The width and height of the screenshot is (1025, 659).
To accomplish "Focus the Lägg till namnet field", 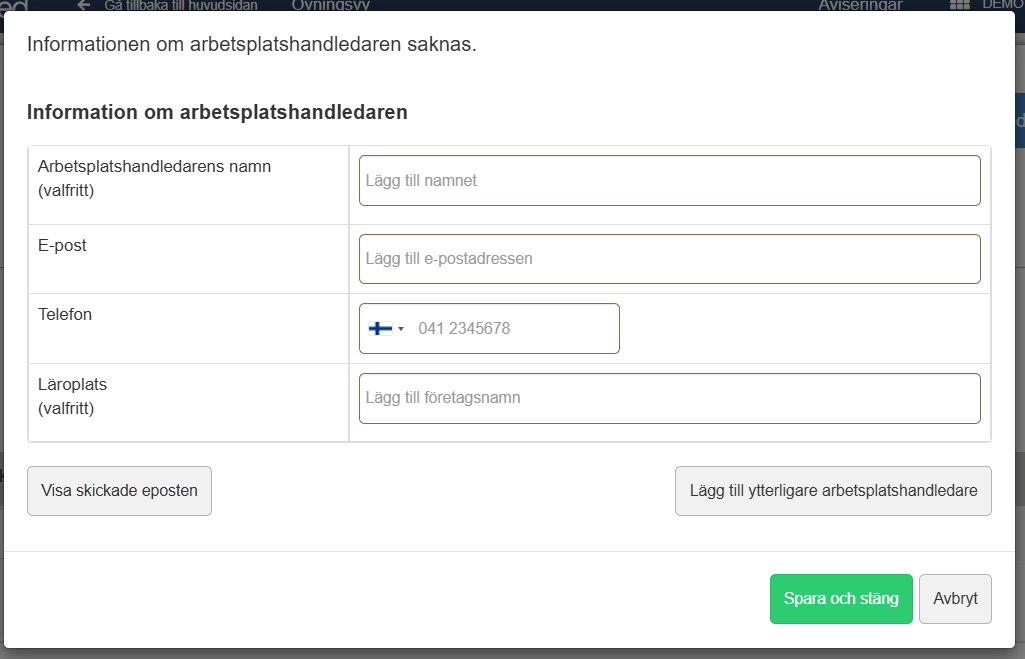I will [x=669, y=180].
